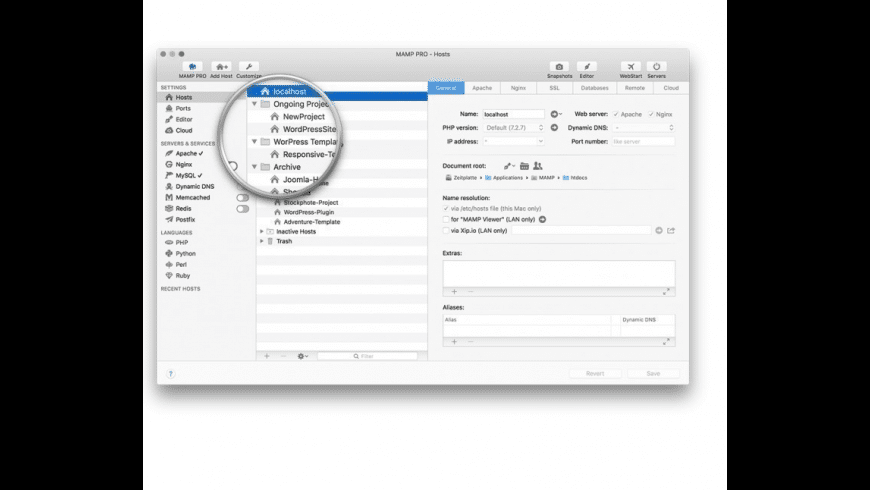Open PHP under Languages
This screenshot has width=870, height=490.
pos(181,243)
